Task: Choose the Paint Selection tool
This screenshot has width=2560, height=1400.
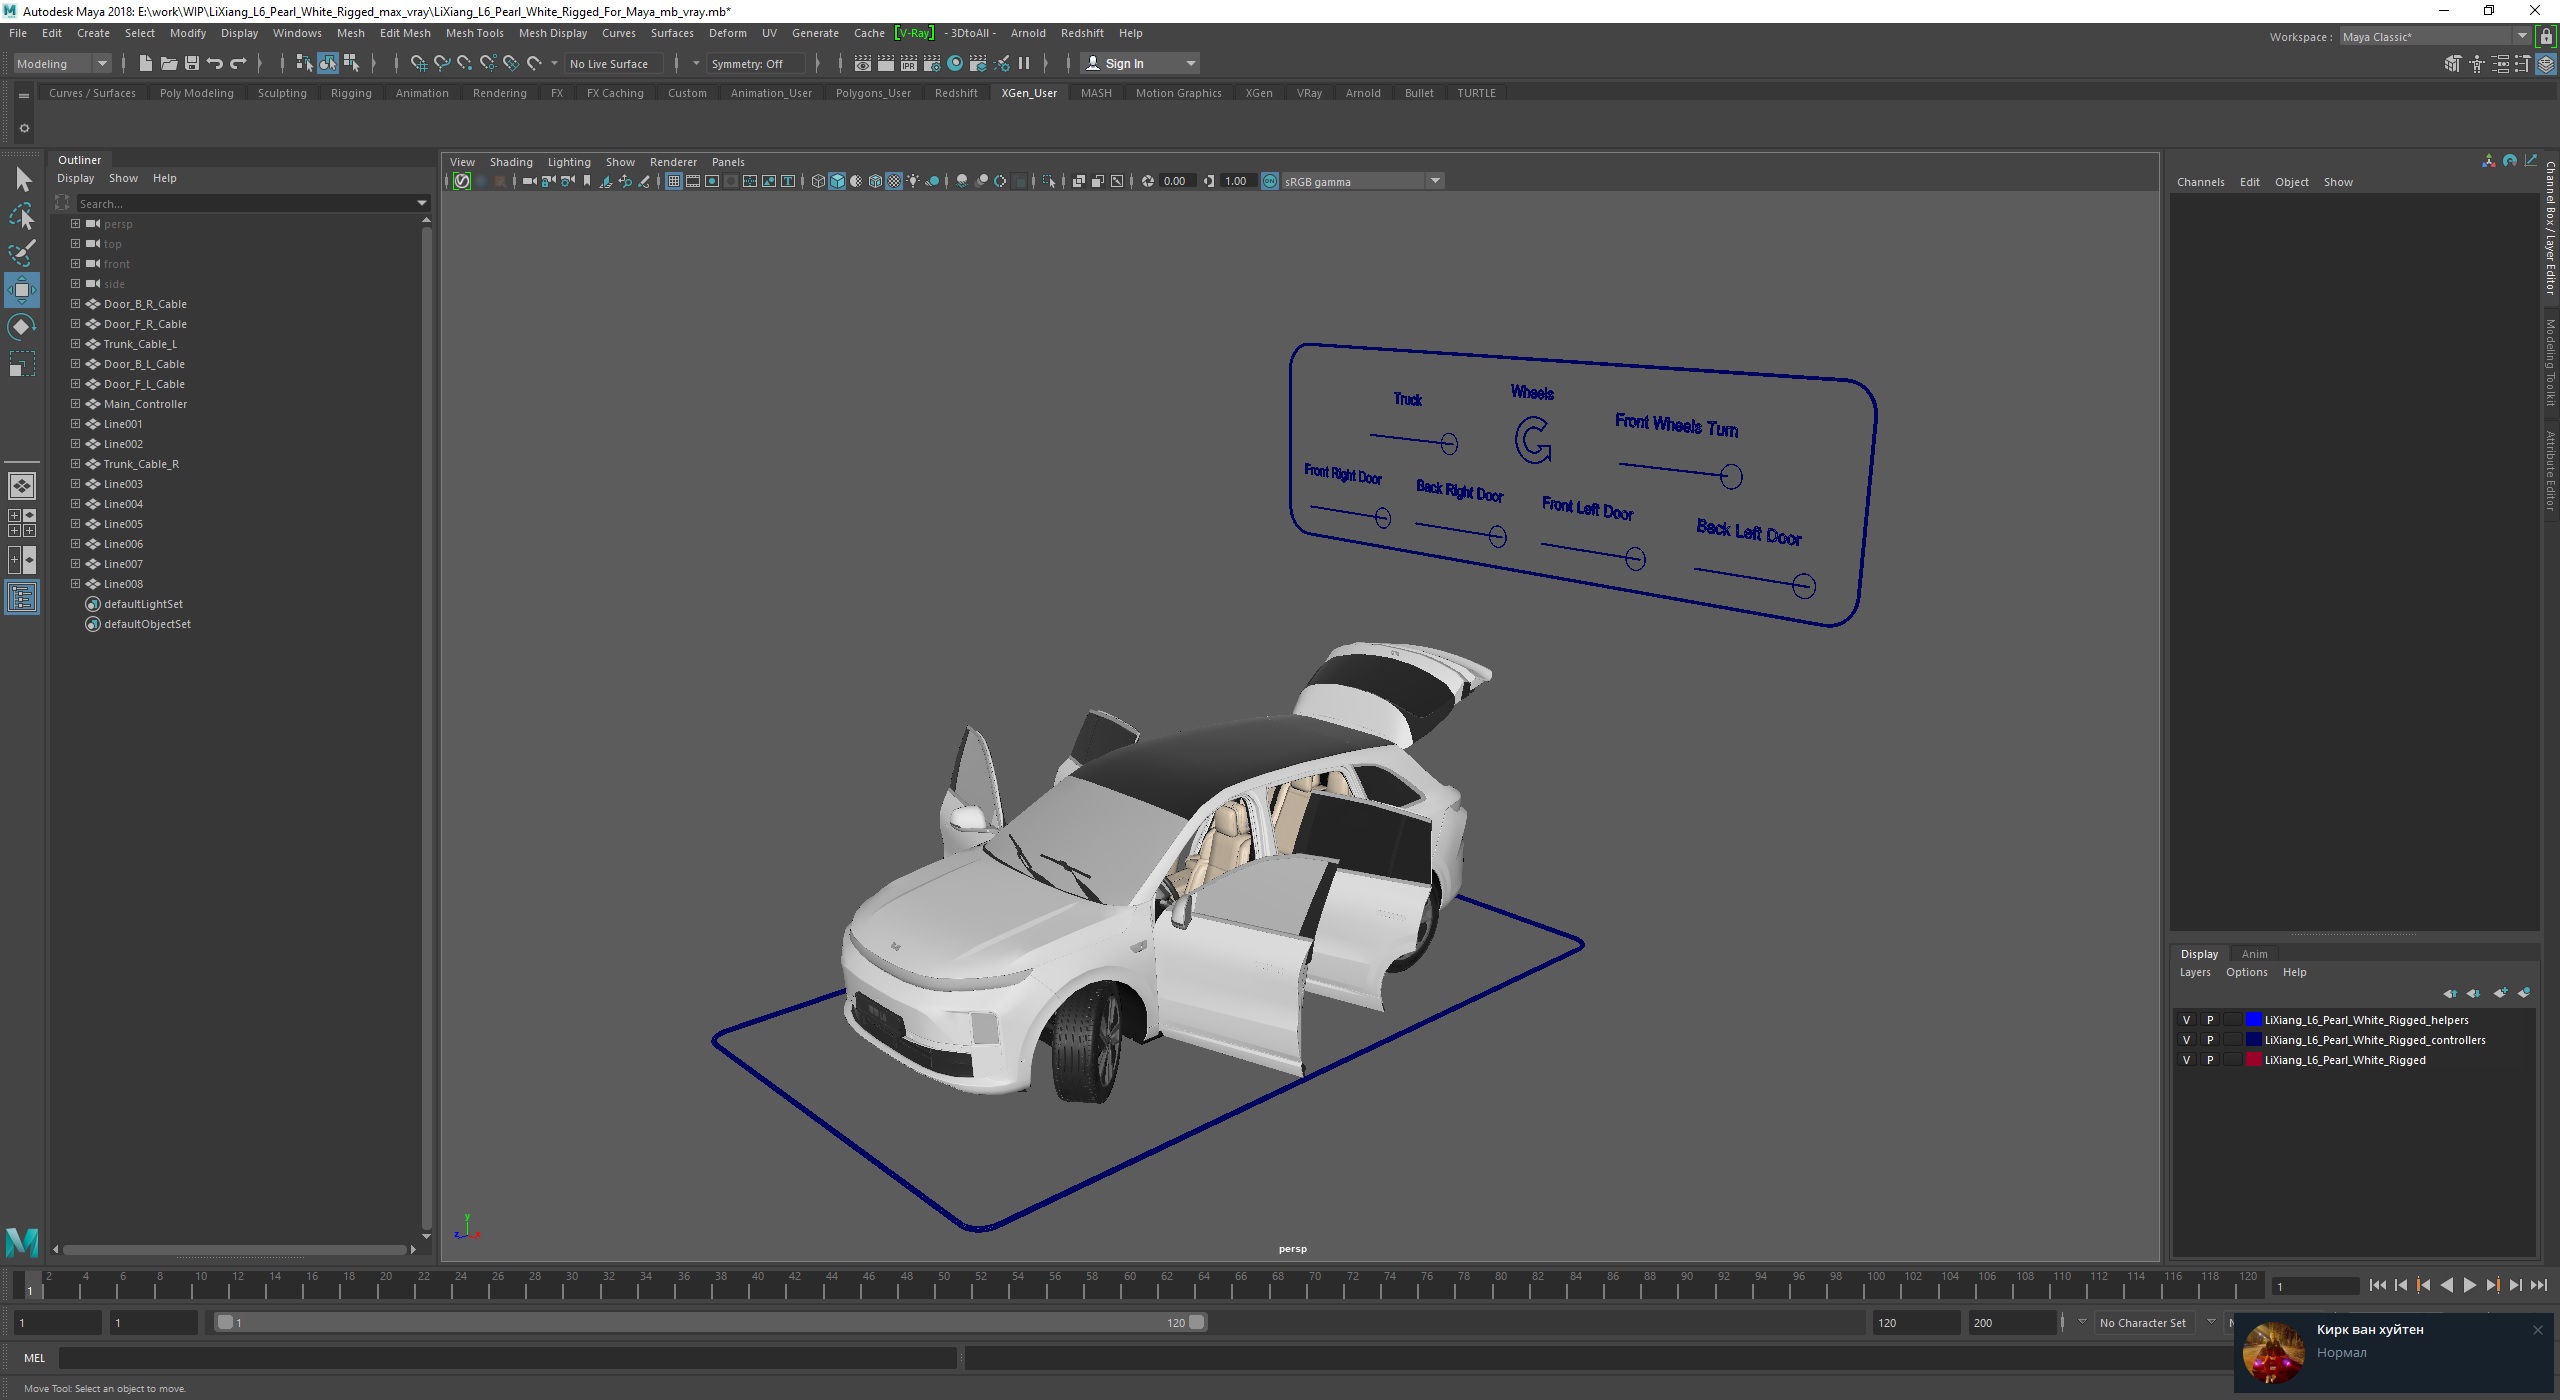Action: pos(22,253)
